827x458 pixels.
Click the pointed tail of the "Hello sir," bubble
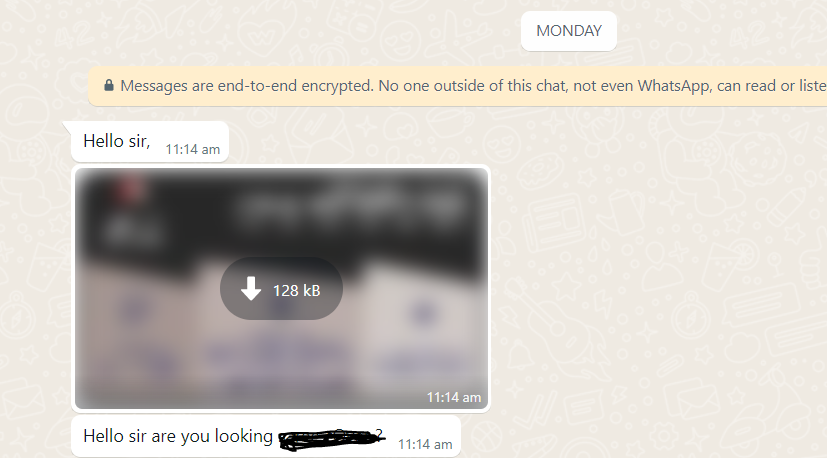pyautogui.click(x=67, y=127)
